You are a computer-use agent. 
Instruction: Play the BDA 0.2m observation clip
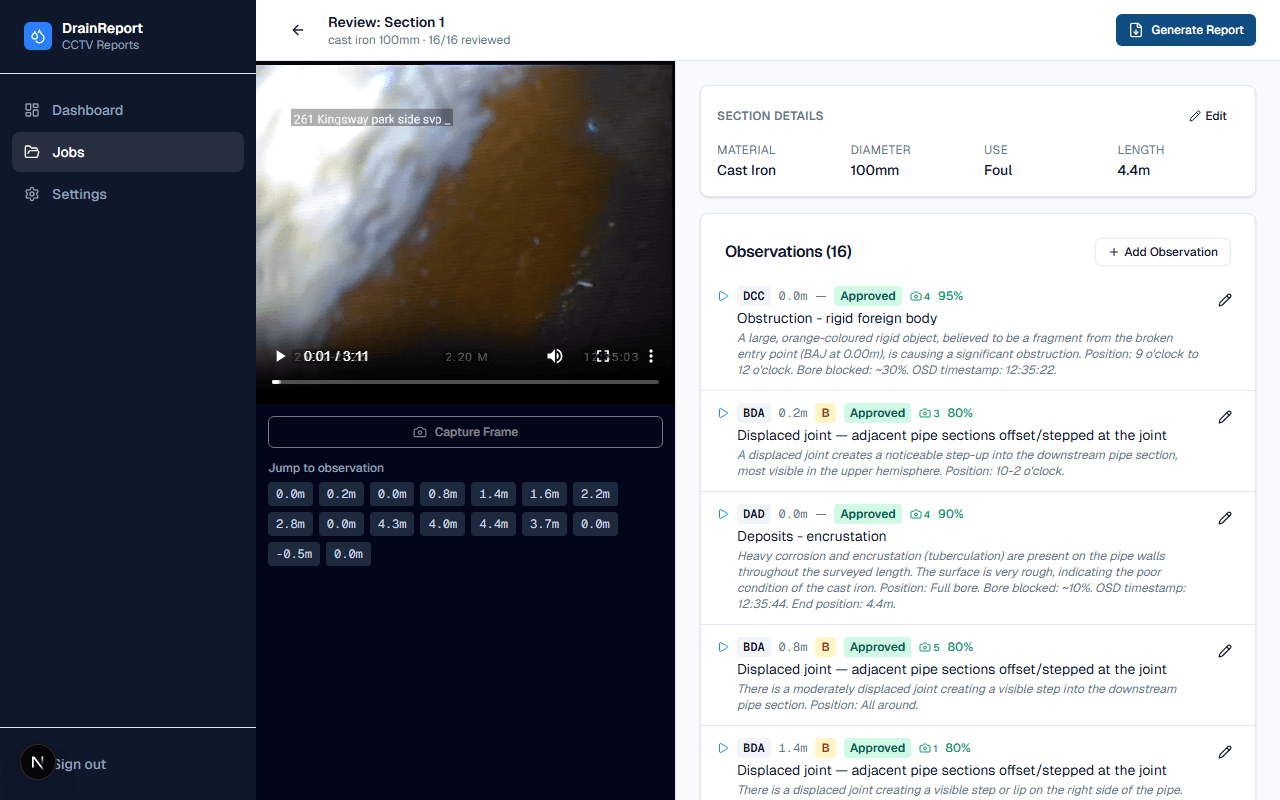(723, 413)
